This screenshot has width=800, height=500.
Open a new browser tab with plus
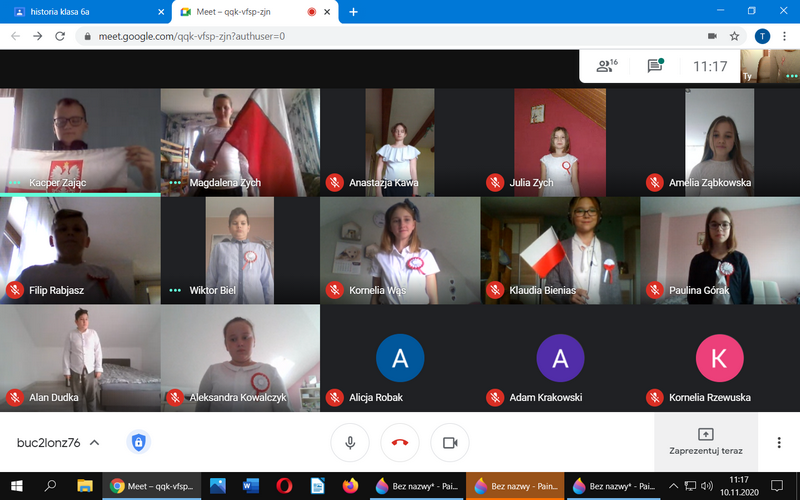tap(353, 12)
